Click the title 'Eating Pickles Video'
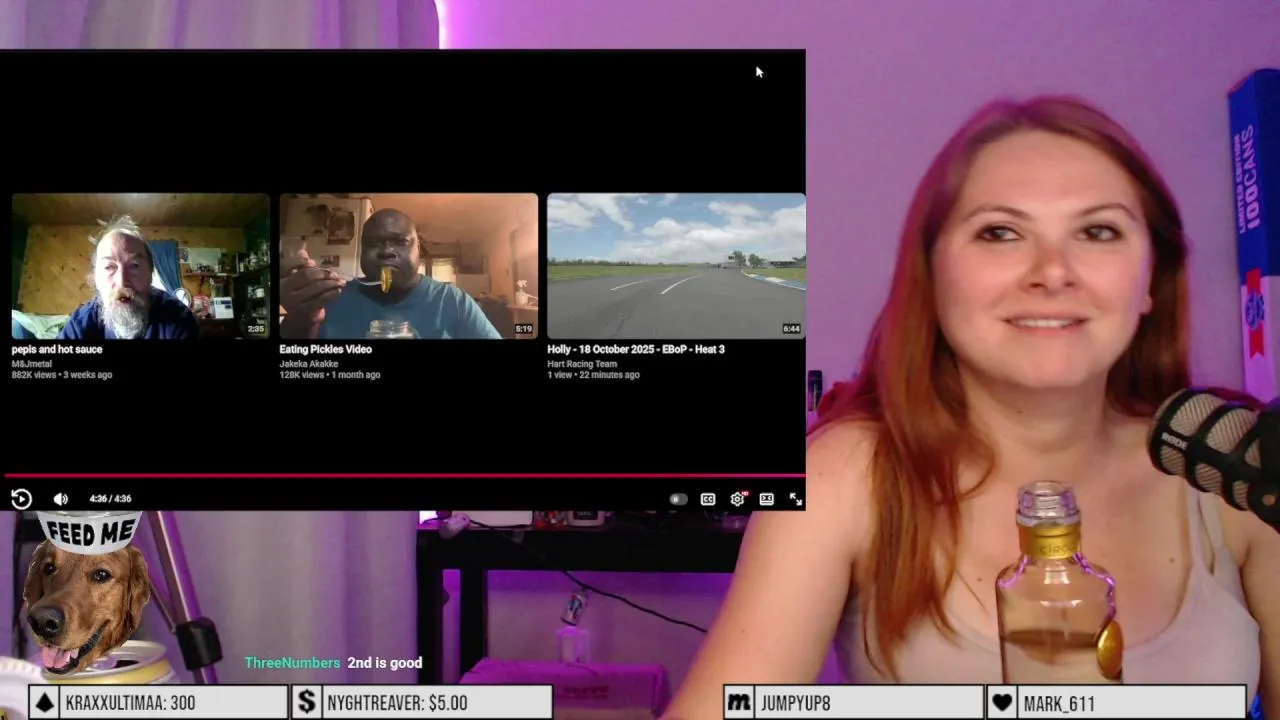This screenshot has height=720, width=1280. 326,349
